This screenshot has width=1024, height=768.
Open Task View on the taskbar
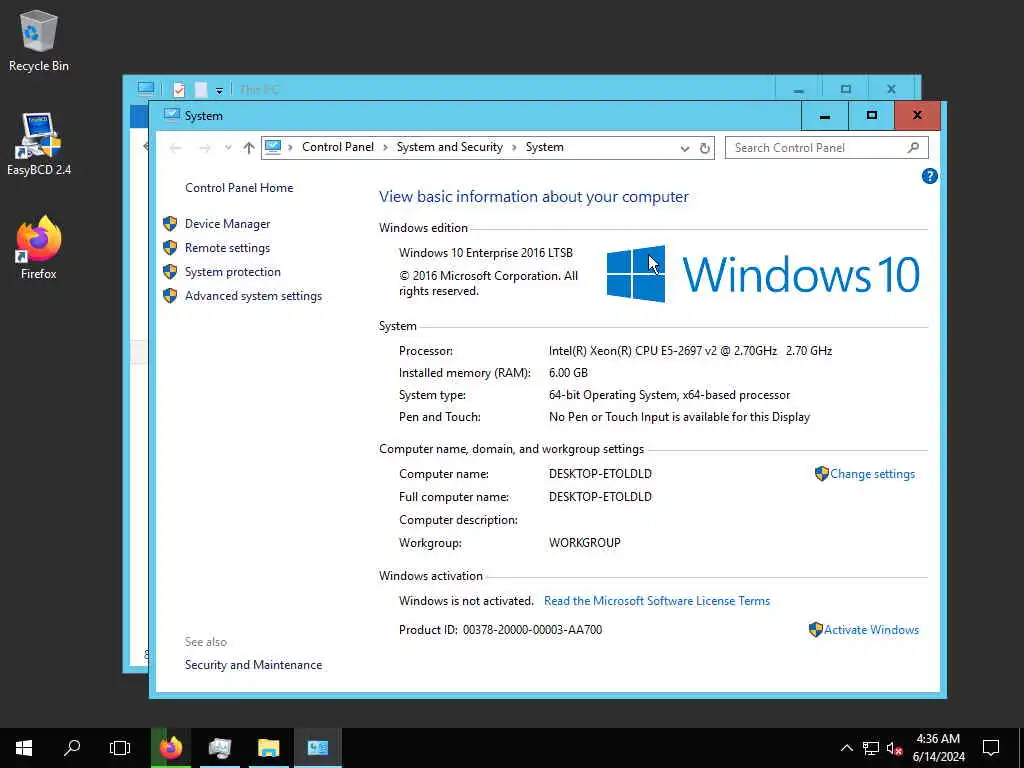click(120, 748)
